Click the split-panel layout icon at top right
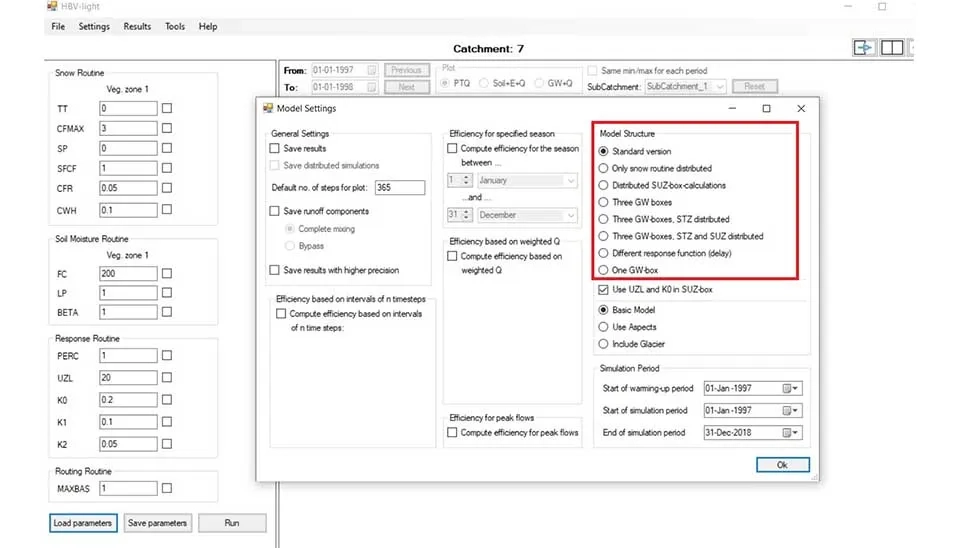Viewport: 960px width, 548px height. (892, 48)
